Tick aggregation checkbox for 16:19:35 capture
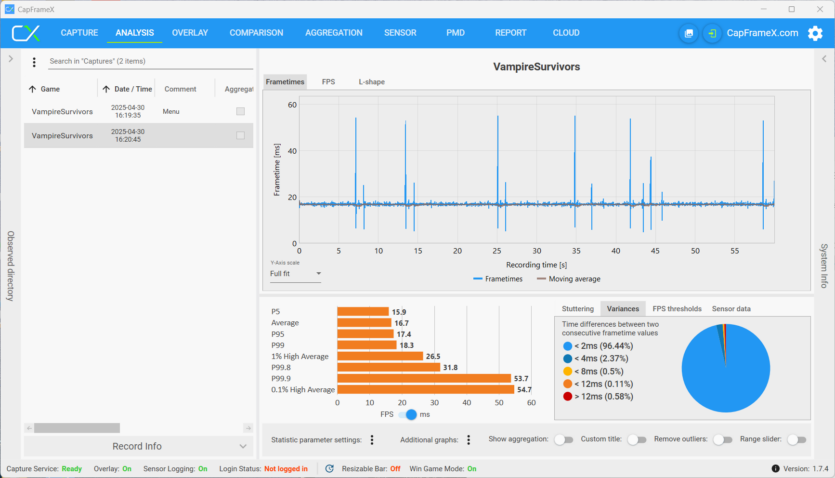835x478 pixels. click(241, 111)
